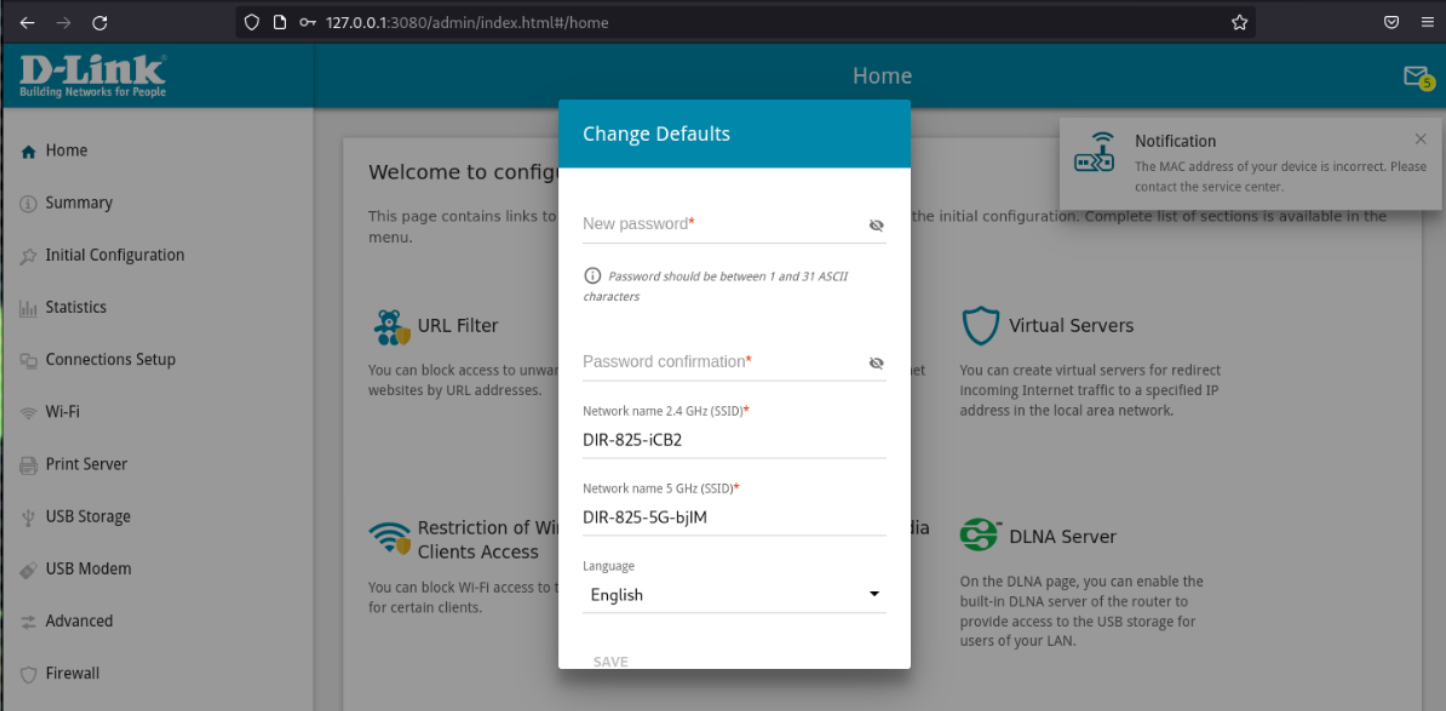Viewport: 1446px width, 711px height.
Task: Click the browser reload icon
Action: 99,23
